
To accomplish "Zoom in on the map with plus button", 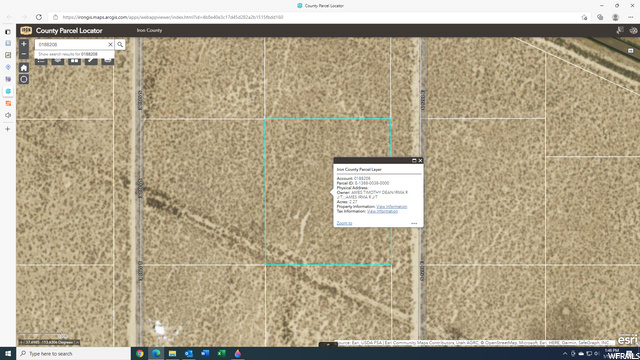I will 24,44.
